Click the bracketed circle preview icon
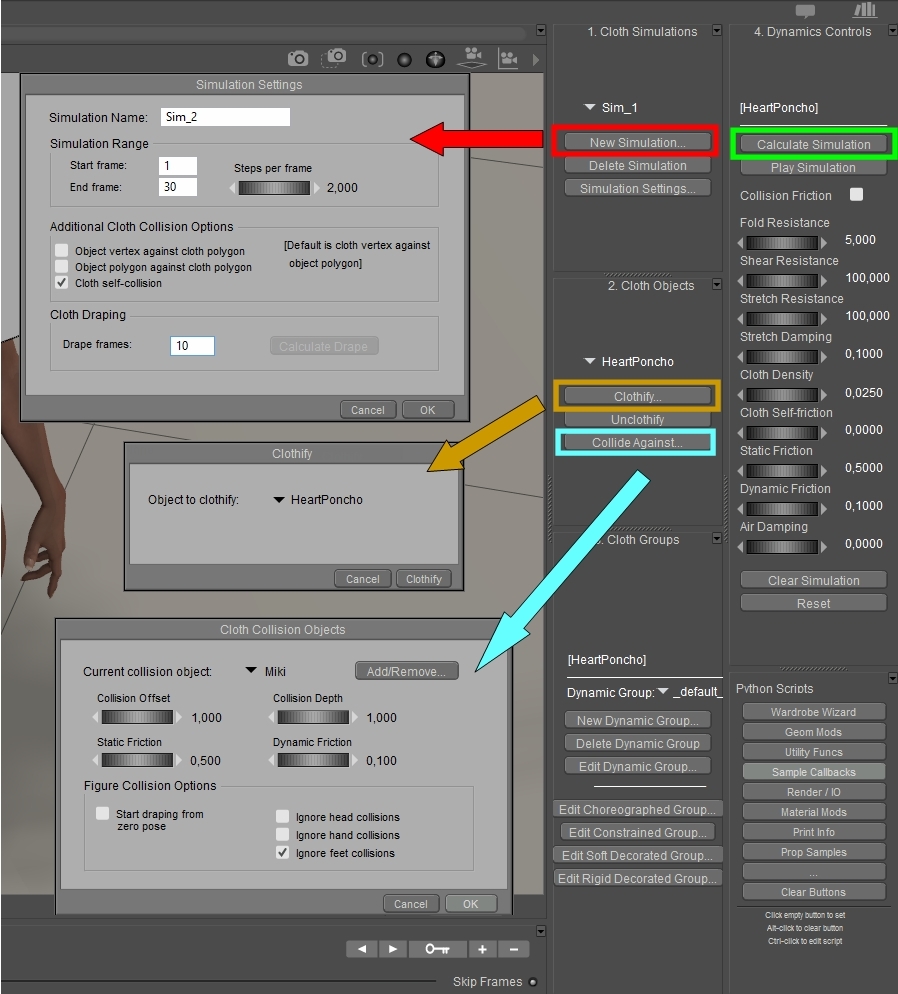 click(x=372, y=60)
